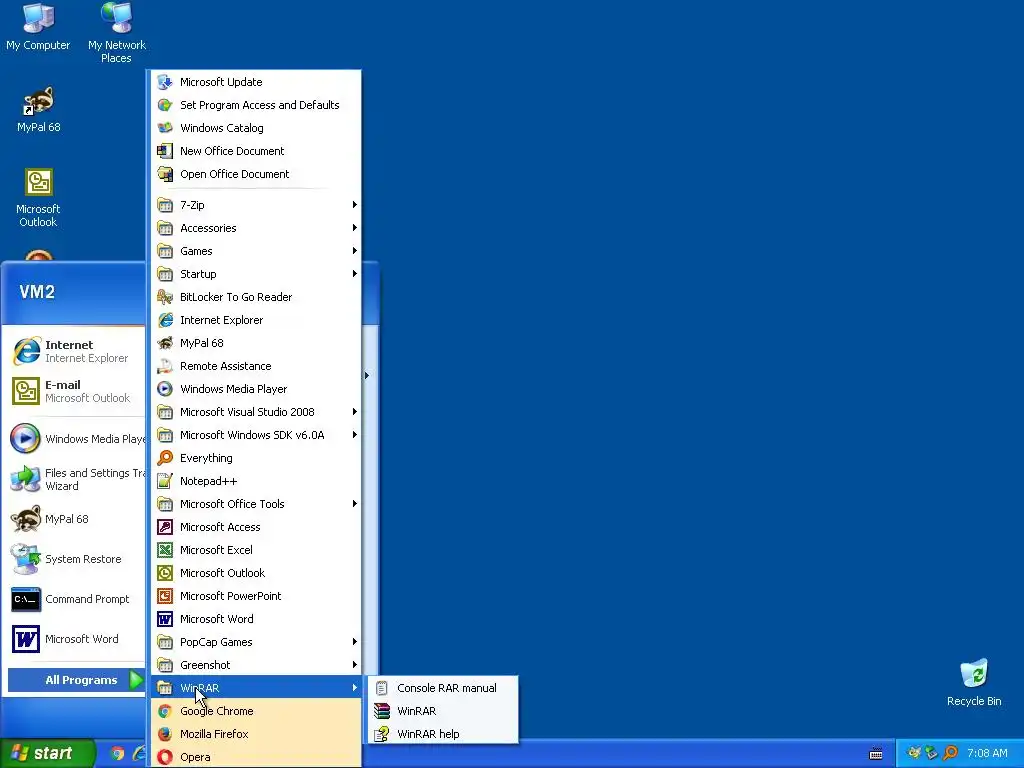Screen dimensions: 1024x768
Task: Expand the PopCap Games arrow
Action: pyautogui.click(x=355, y=642)
